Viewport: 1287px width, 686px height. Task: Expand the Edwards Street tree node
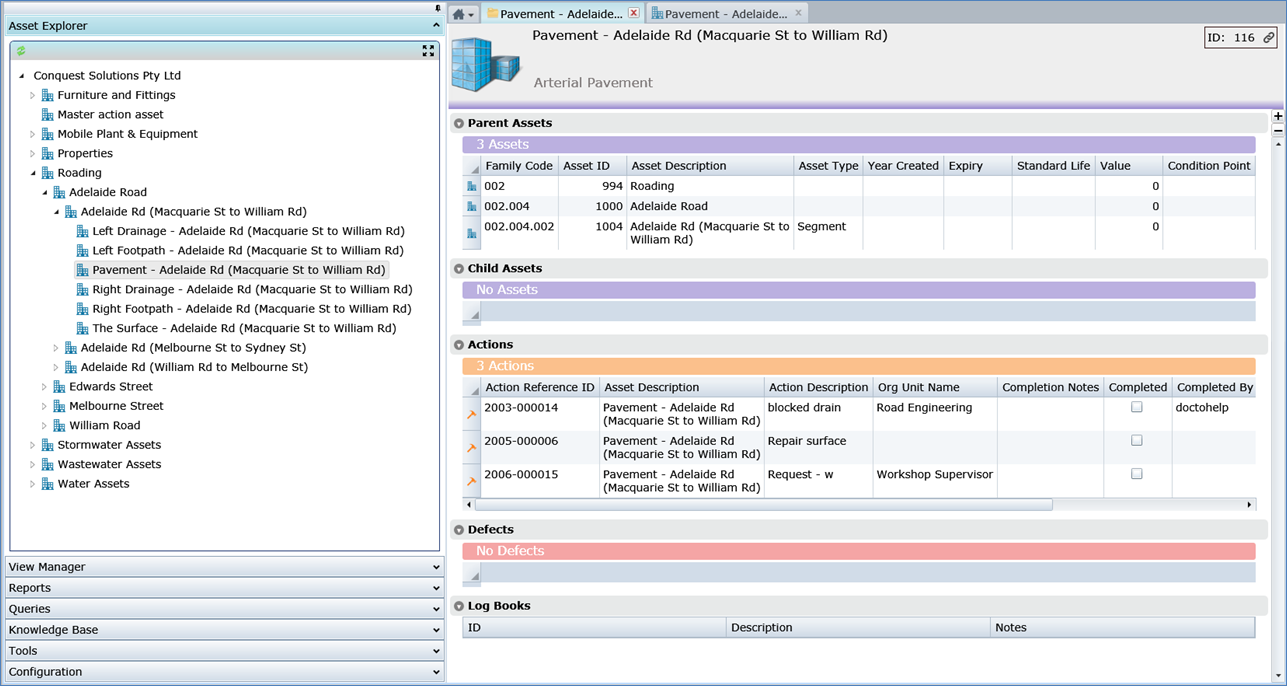tap(44, 387)
